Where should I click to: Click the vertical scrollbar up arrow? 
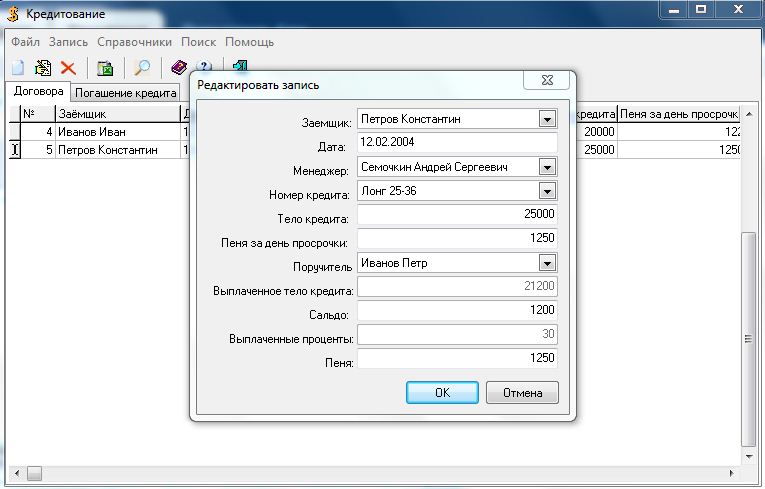pos(749,114)
